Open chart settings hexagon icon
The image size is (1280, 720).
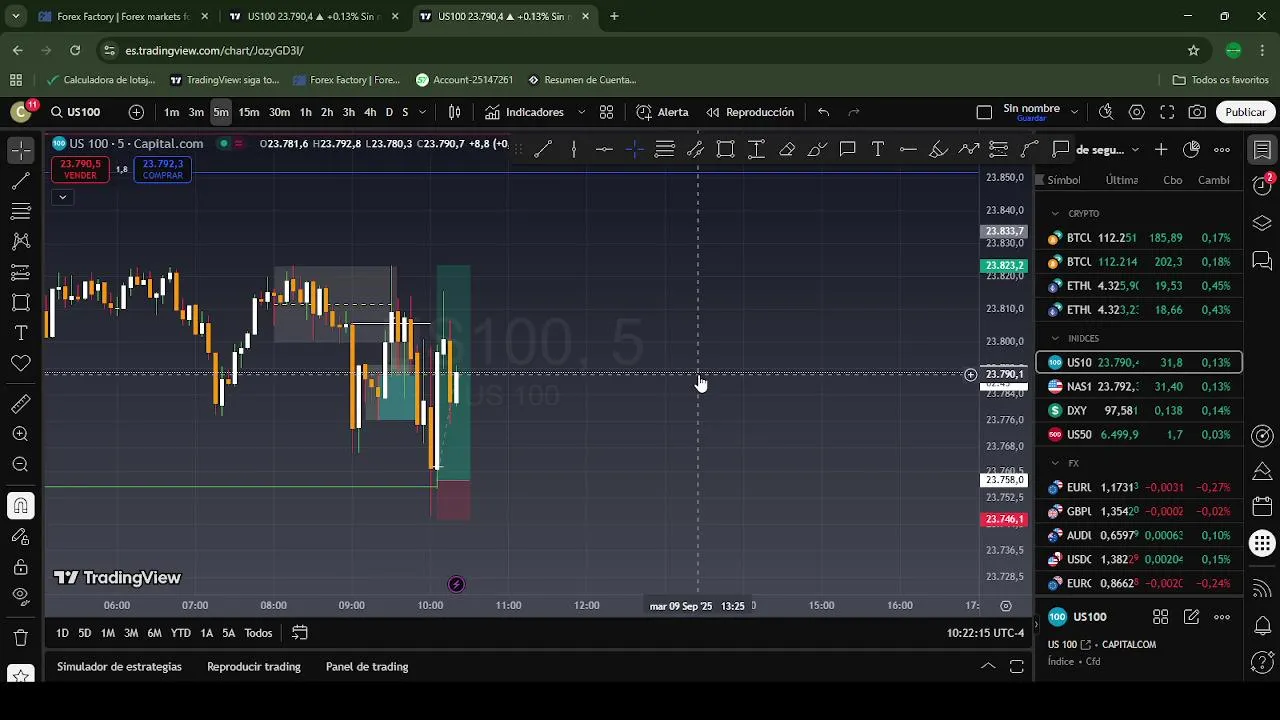coord(1137,112)
